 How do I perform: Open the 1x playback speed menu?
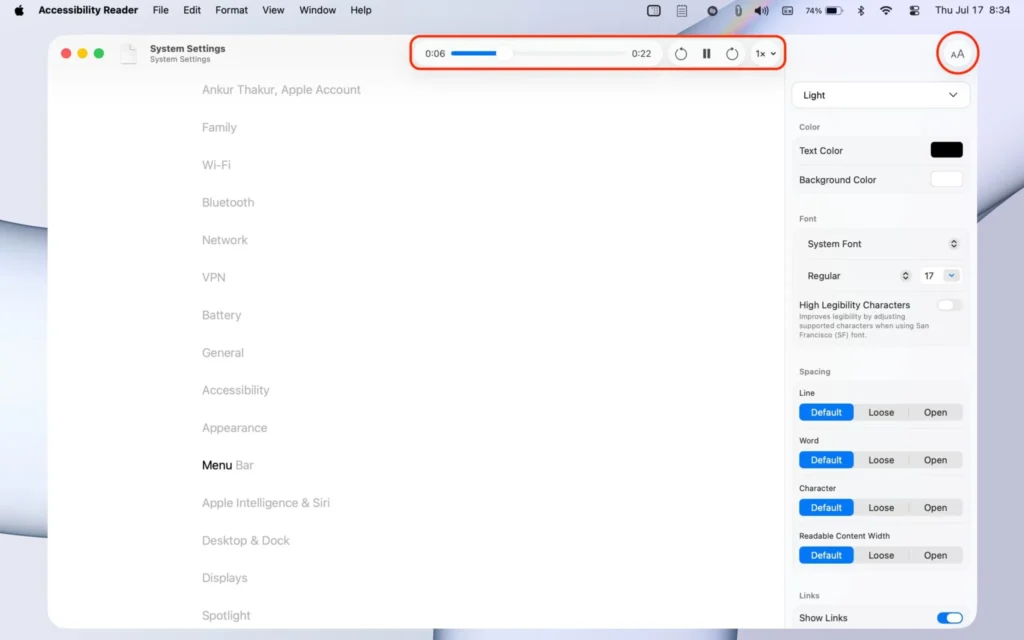tap(765, 54)
